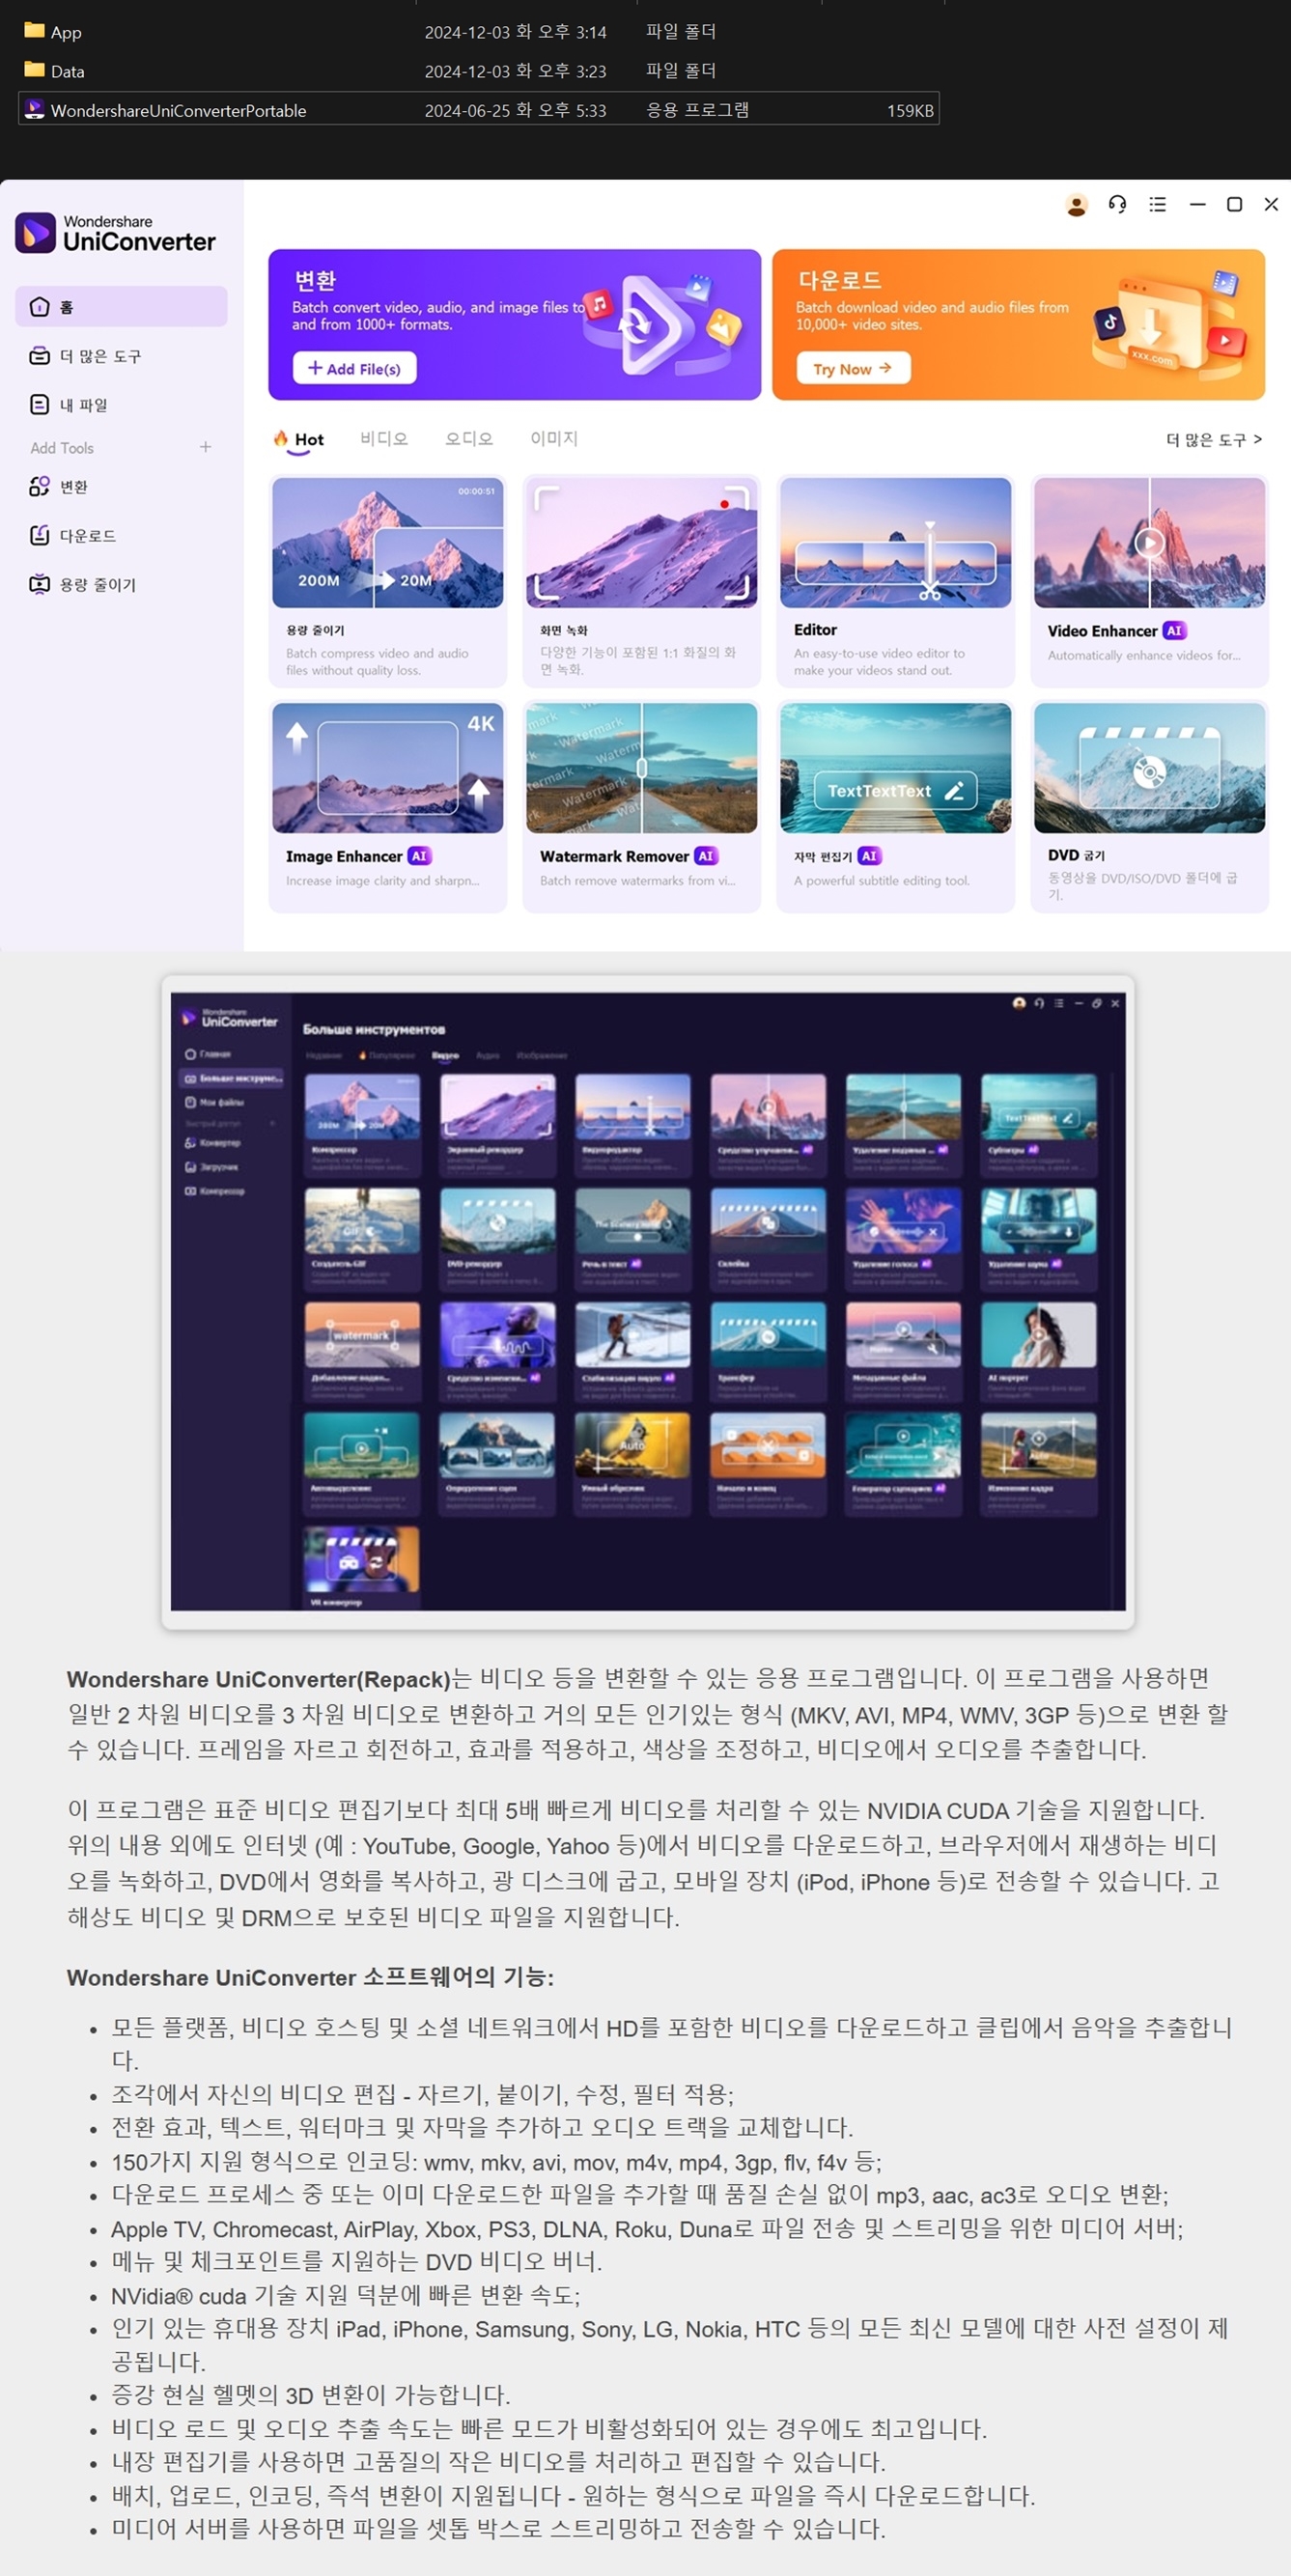Switch to the 비디오 tab
The height and width of the screenshot is (2576, 1291).
[384, 439]
